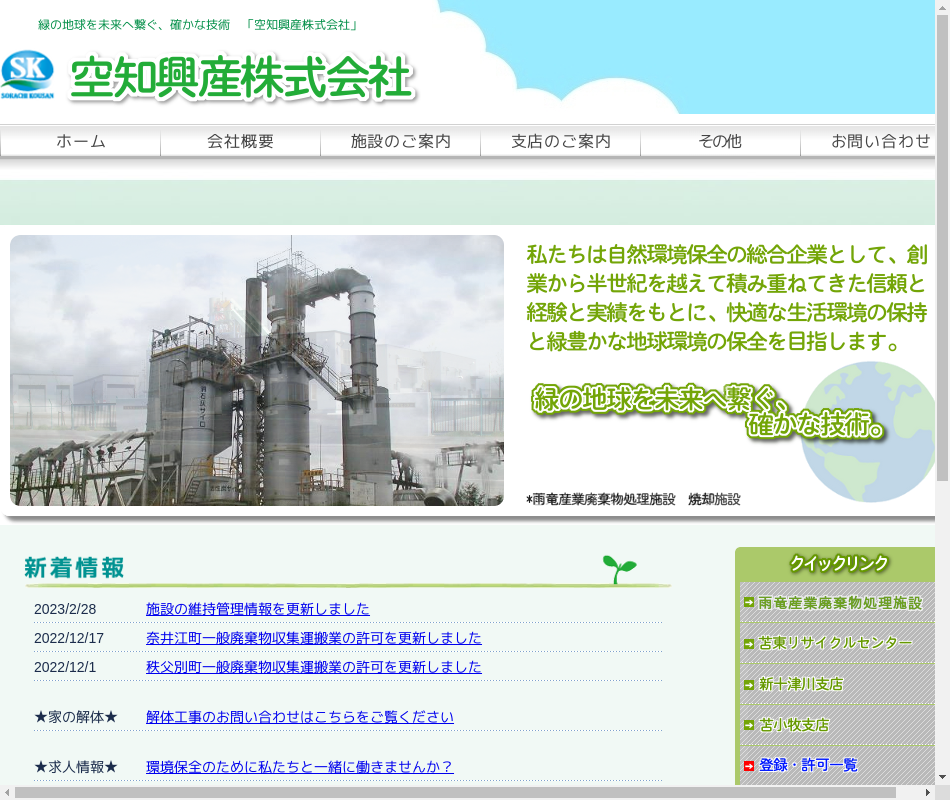Click the green arrow icon beside 雨竜産業廃棄物処理施設

tap(749, 602)
